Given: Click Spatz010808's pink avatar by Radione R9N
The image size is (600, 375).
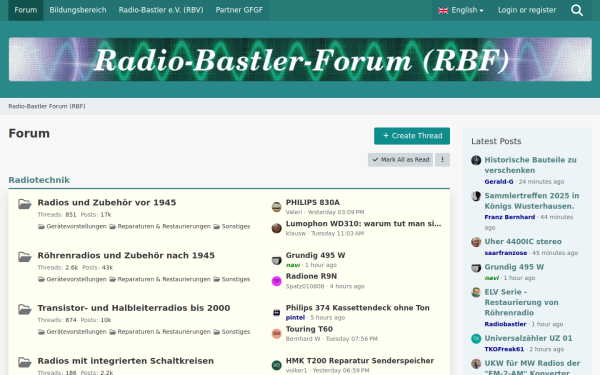Looking at the screenshot, I should (x=276, y=281).
